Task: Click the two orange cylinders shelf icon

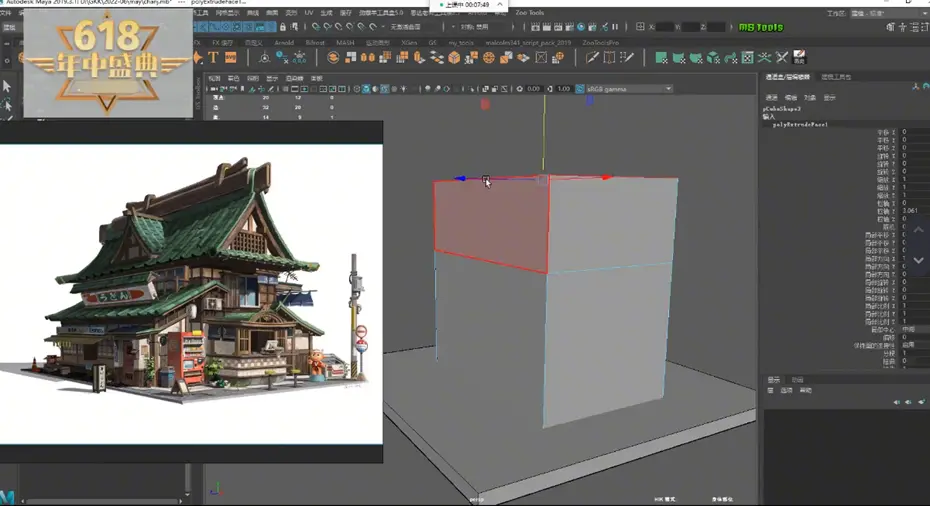Action: click(368, 57)
